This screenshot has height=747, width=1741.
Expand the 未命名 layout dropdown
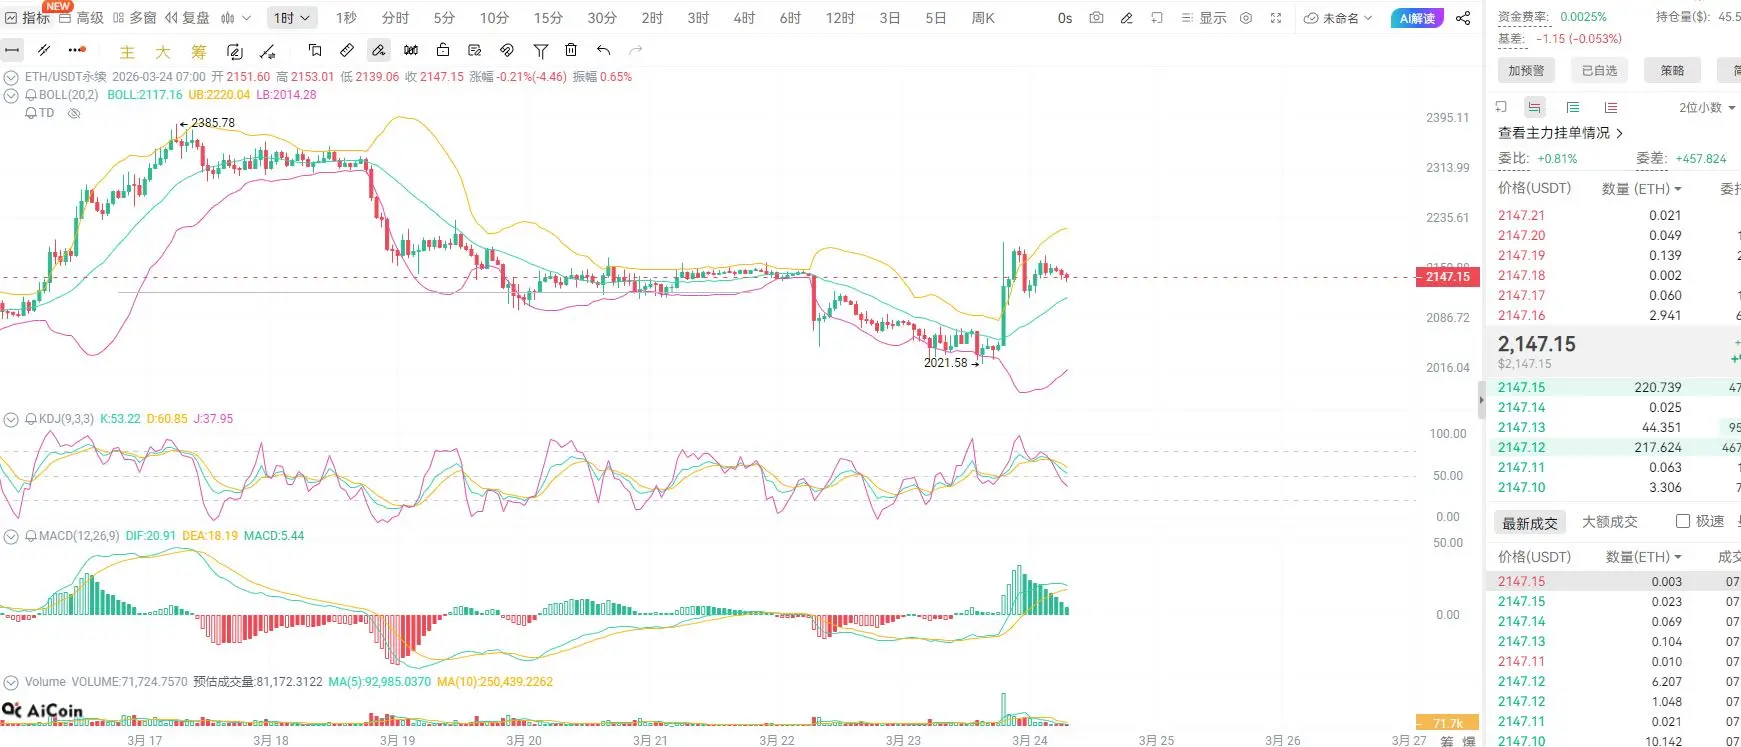click(1338, 18)
